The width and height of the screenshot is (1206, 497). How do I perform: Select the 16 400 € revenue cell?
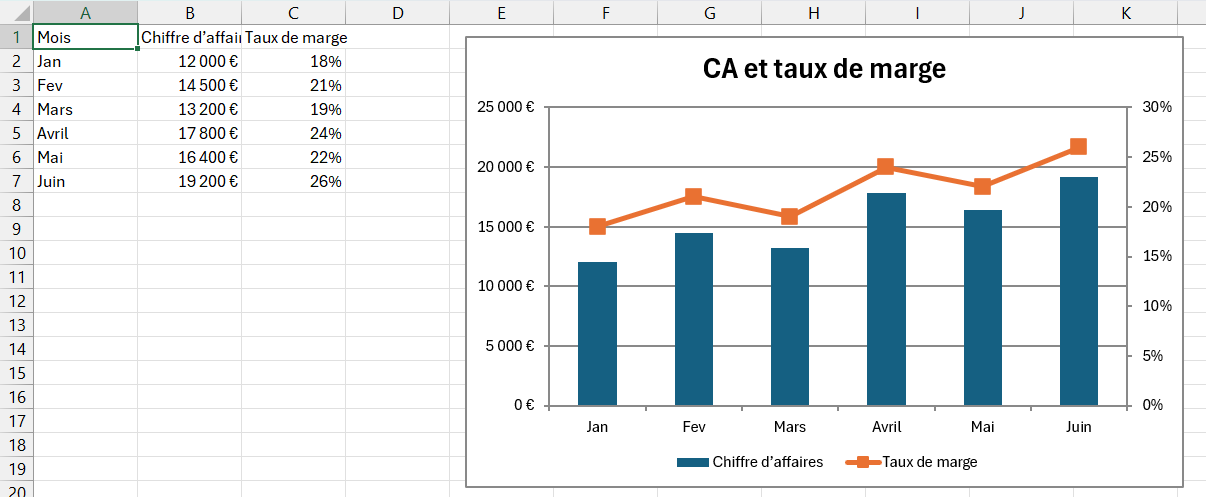[190, 157]
